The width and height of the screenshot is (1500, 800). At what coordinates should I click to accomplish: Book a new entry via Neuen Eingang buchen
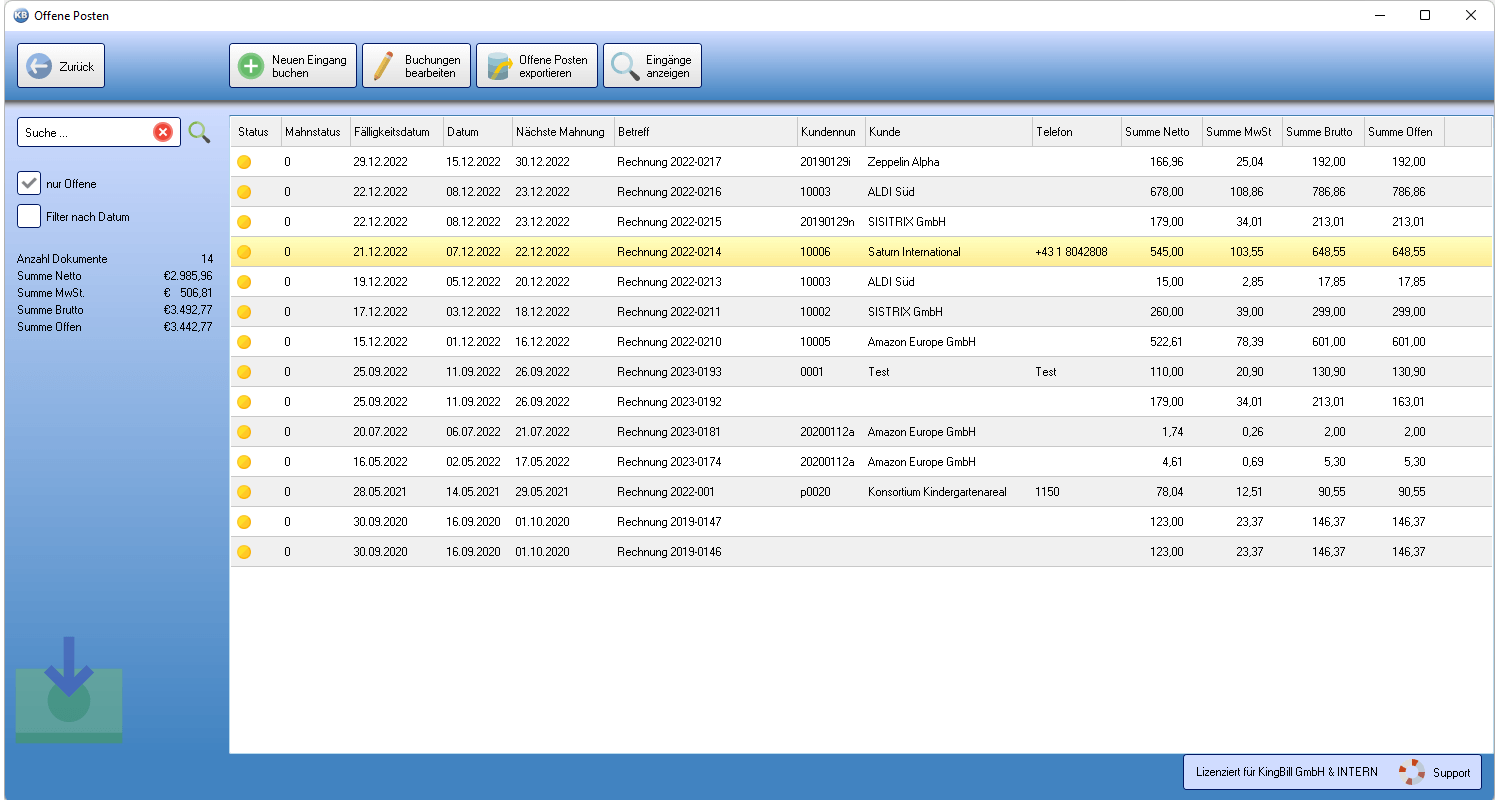(293, 66)
